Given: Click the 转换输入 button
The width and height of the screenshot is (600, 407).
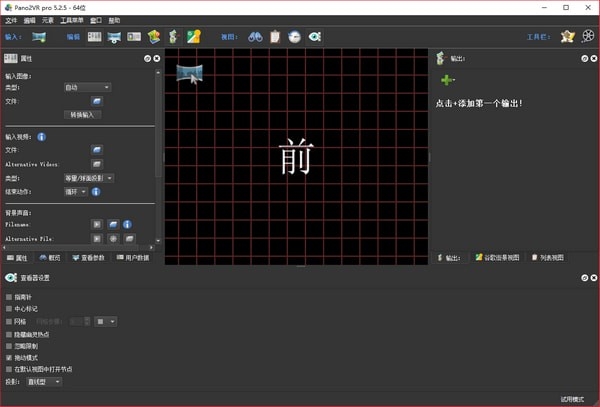Looking at the screenshot, I should tap(82, 115).
